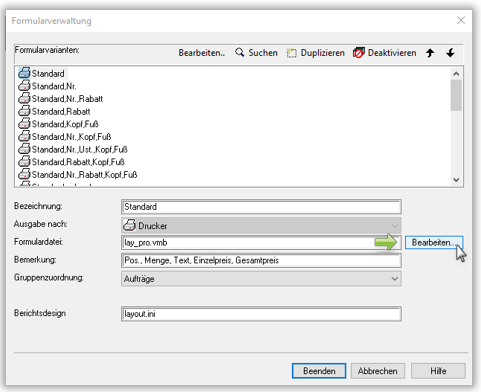Image resolution: width=481 pixels, height=392 pixels.
Task: Click into the Bezeichnung field
Action: coord(261,207)
